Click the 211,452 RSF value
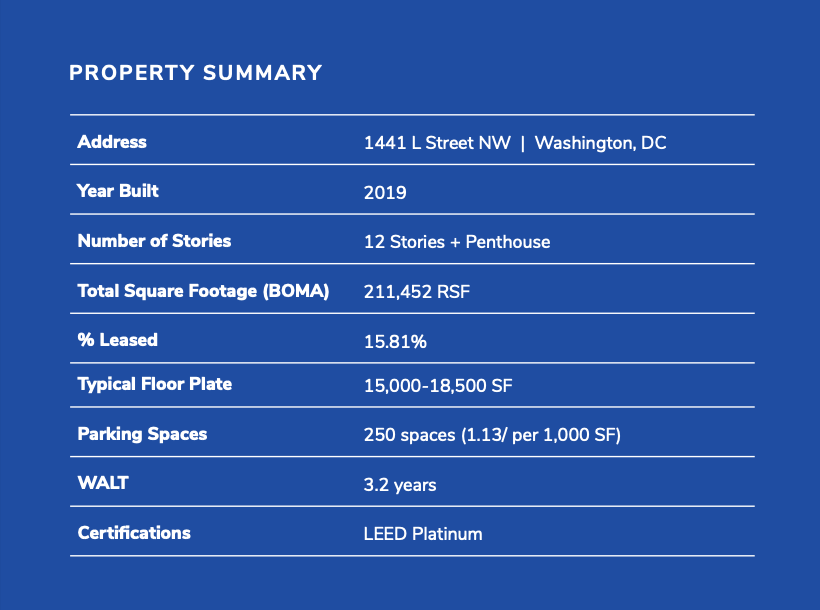The width and height of the screenshot is (820, 610). tap(417, 291)
